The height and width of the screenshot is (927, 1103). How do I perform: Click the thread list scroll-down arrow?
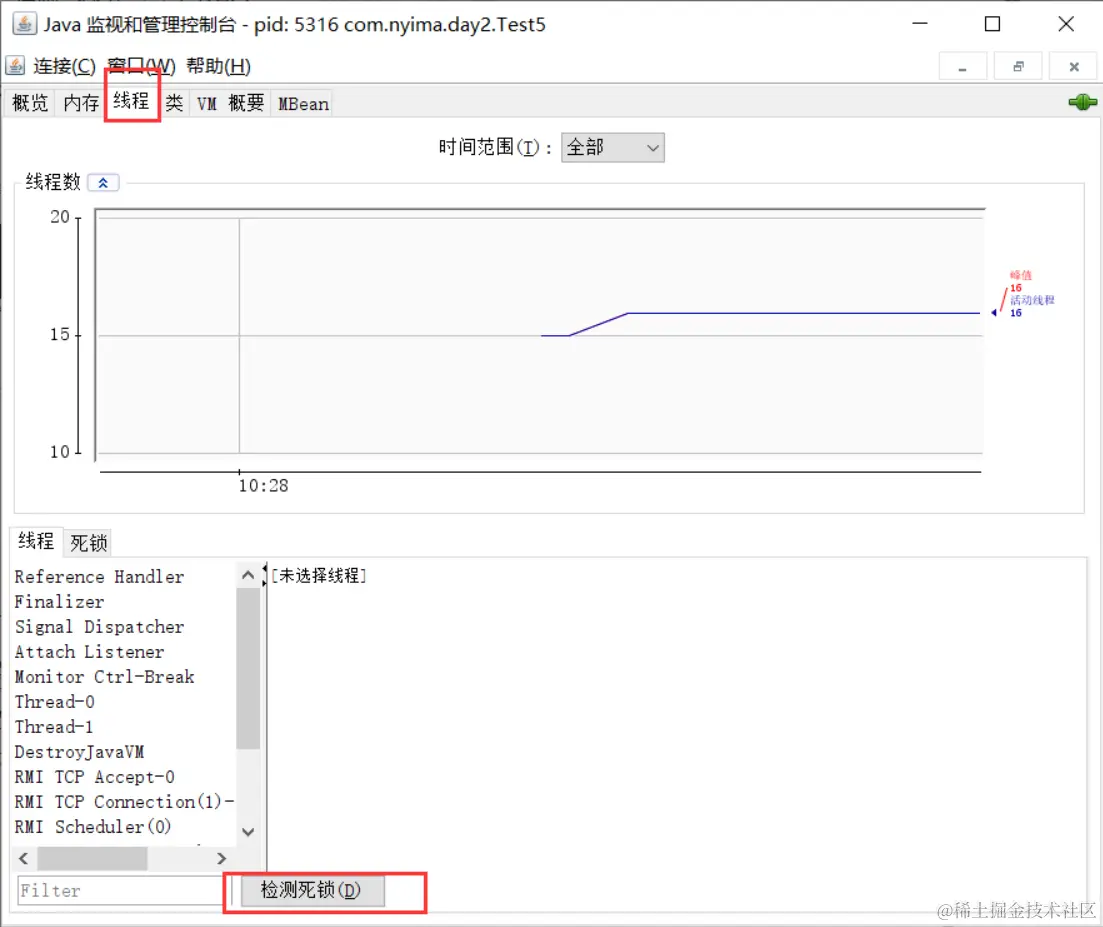pyautogui.click(x=248, y=832)
